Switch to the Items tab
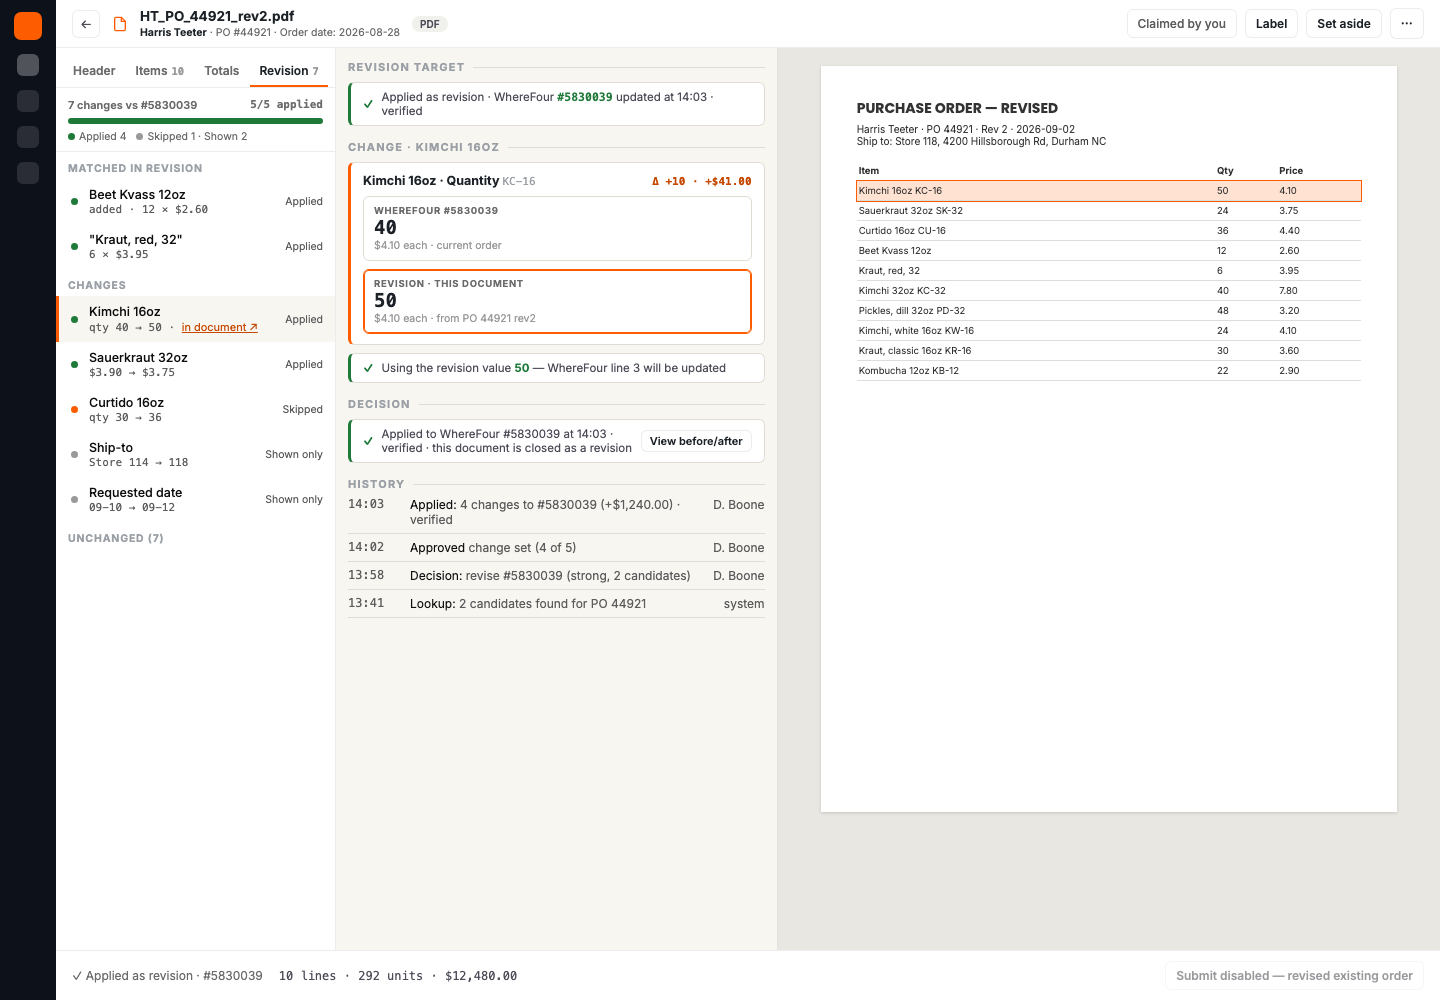Screen dimensions: 1440x1000 [x=160, y=71]
